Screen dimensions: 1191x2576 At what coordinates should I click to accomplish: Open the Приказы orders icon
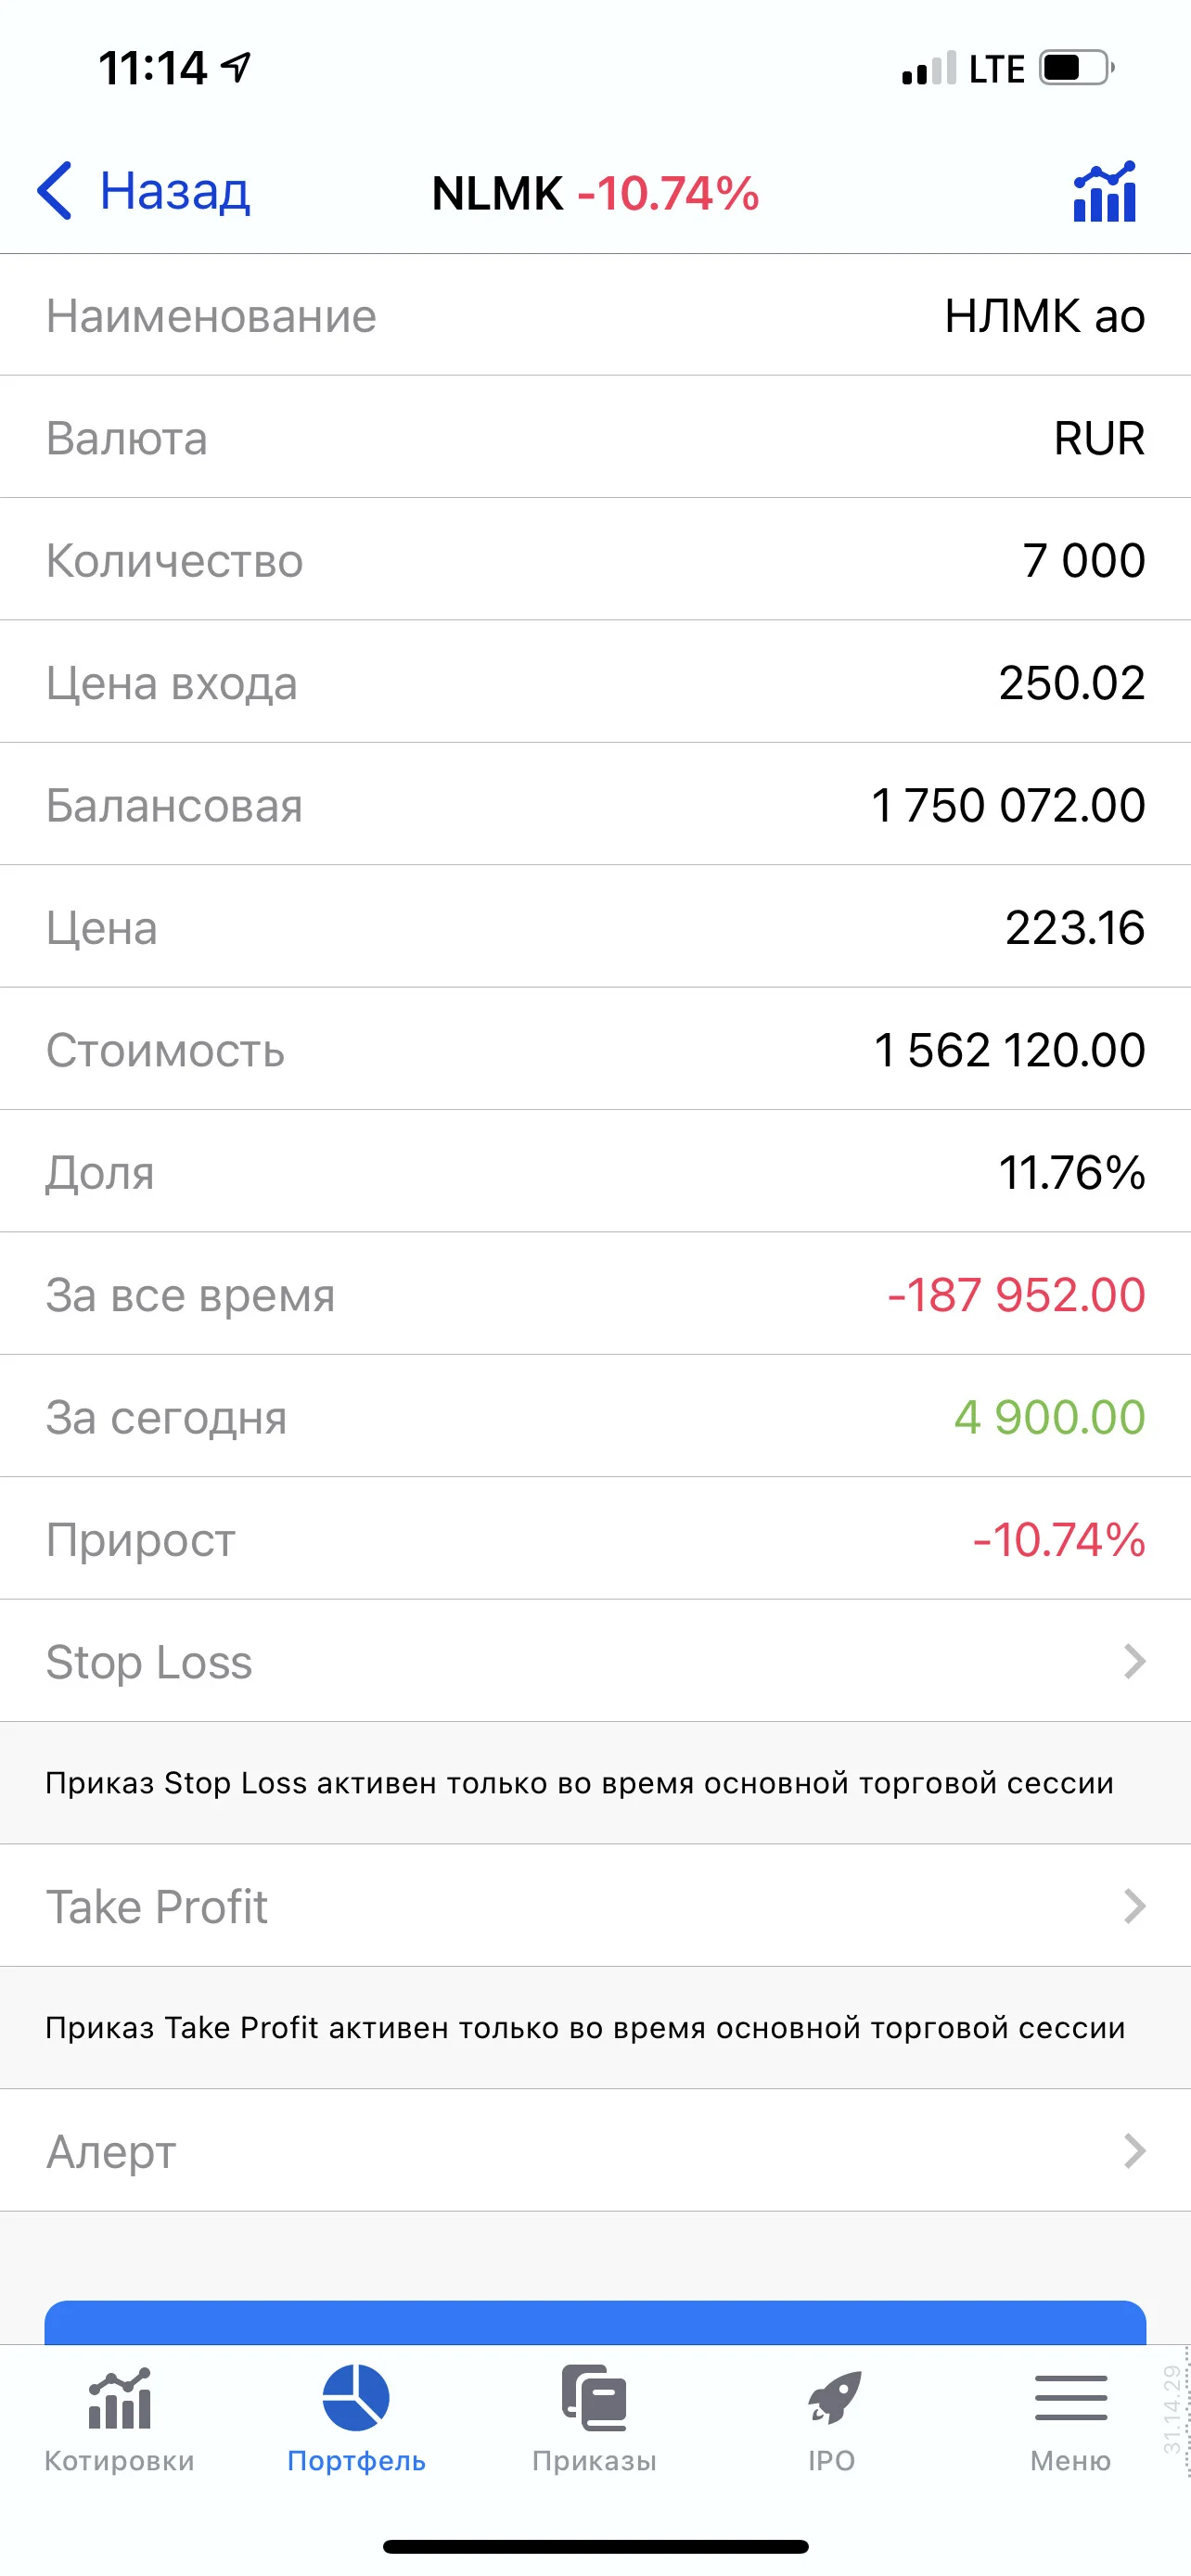coord(594,2397)
